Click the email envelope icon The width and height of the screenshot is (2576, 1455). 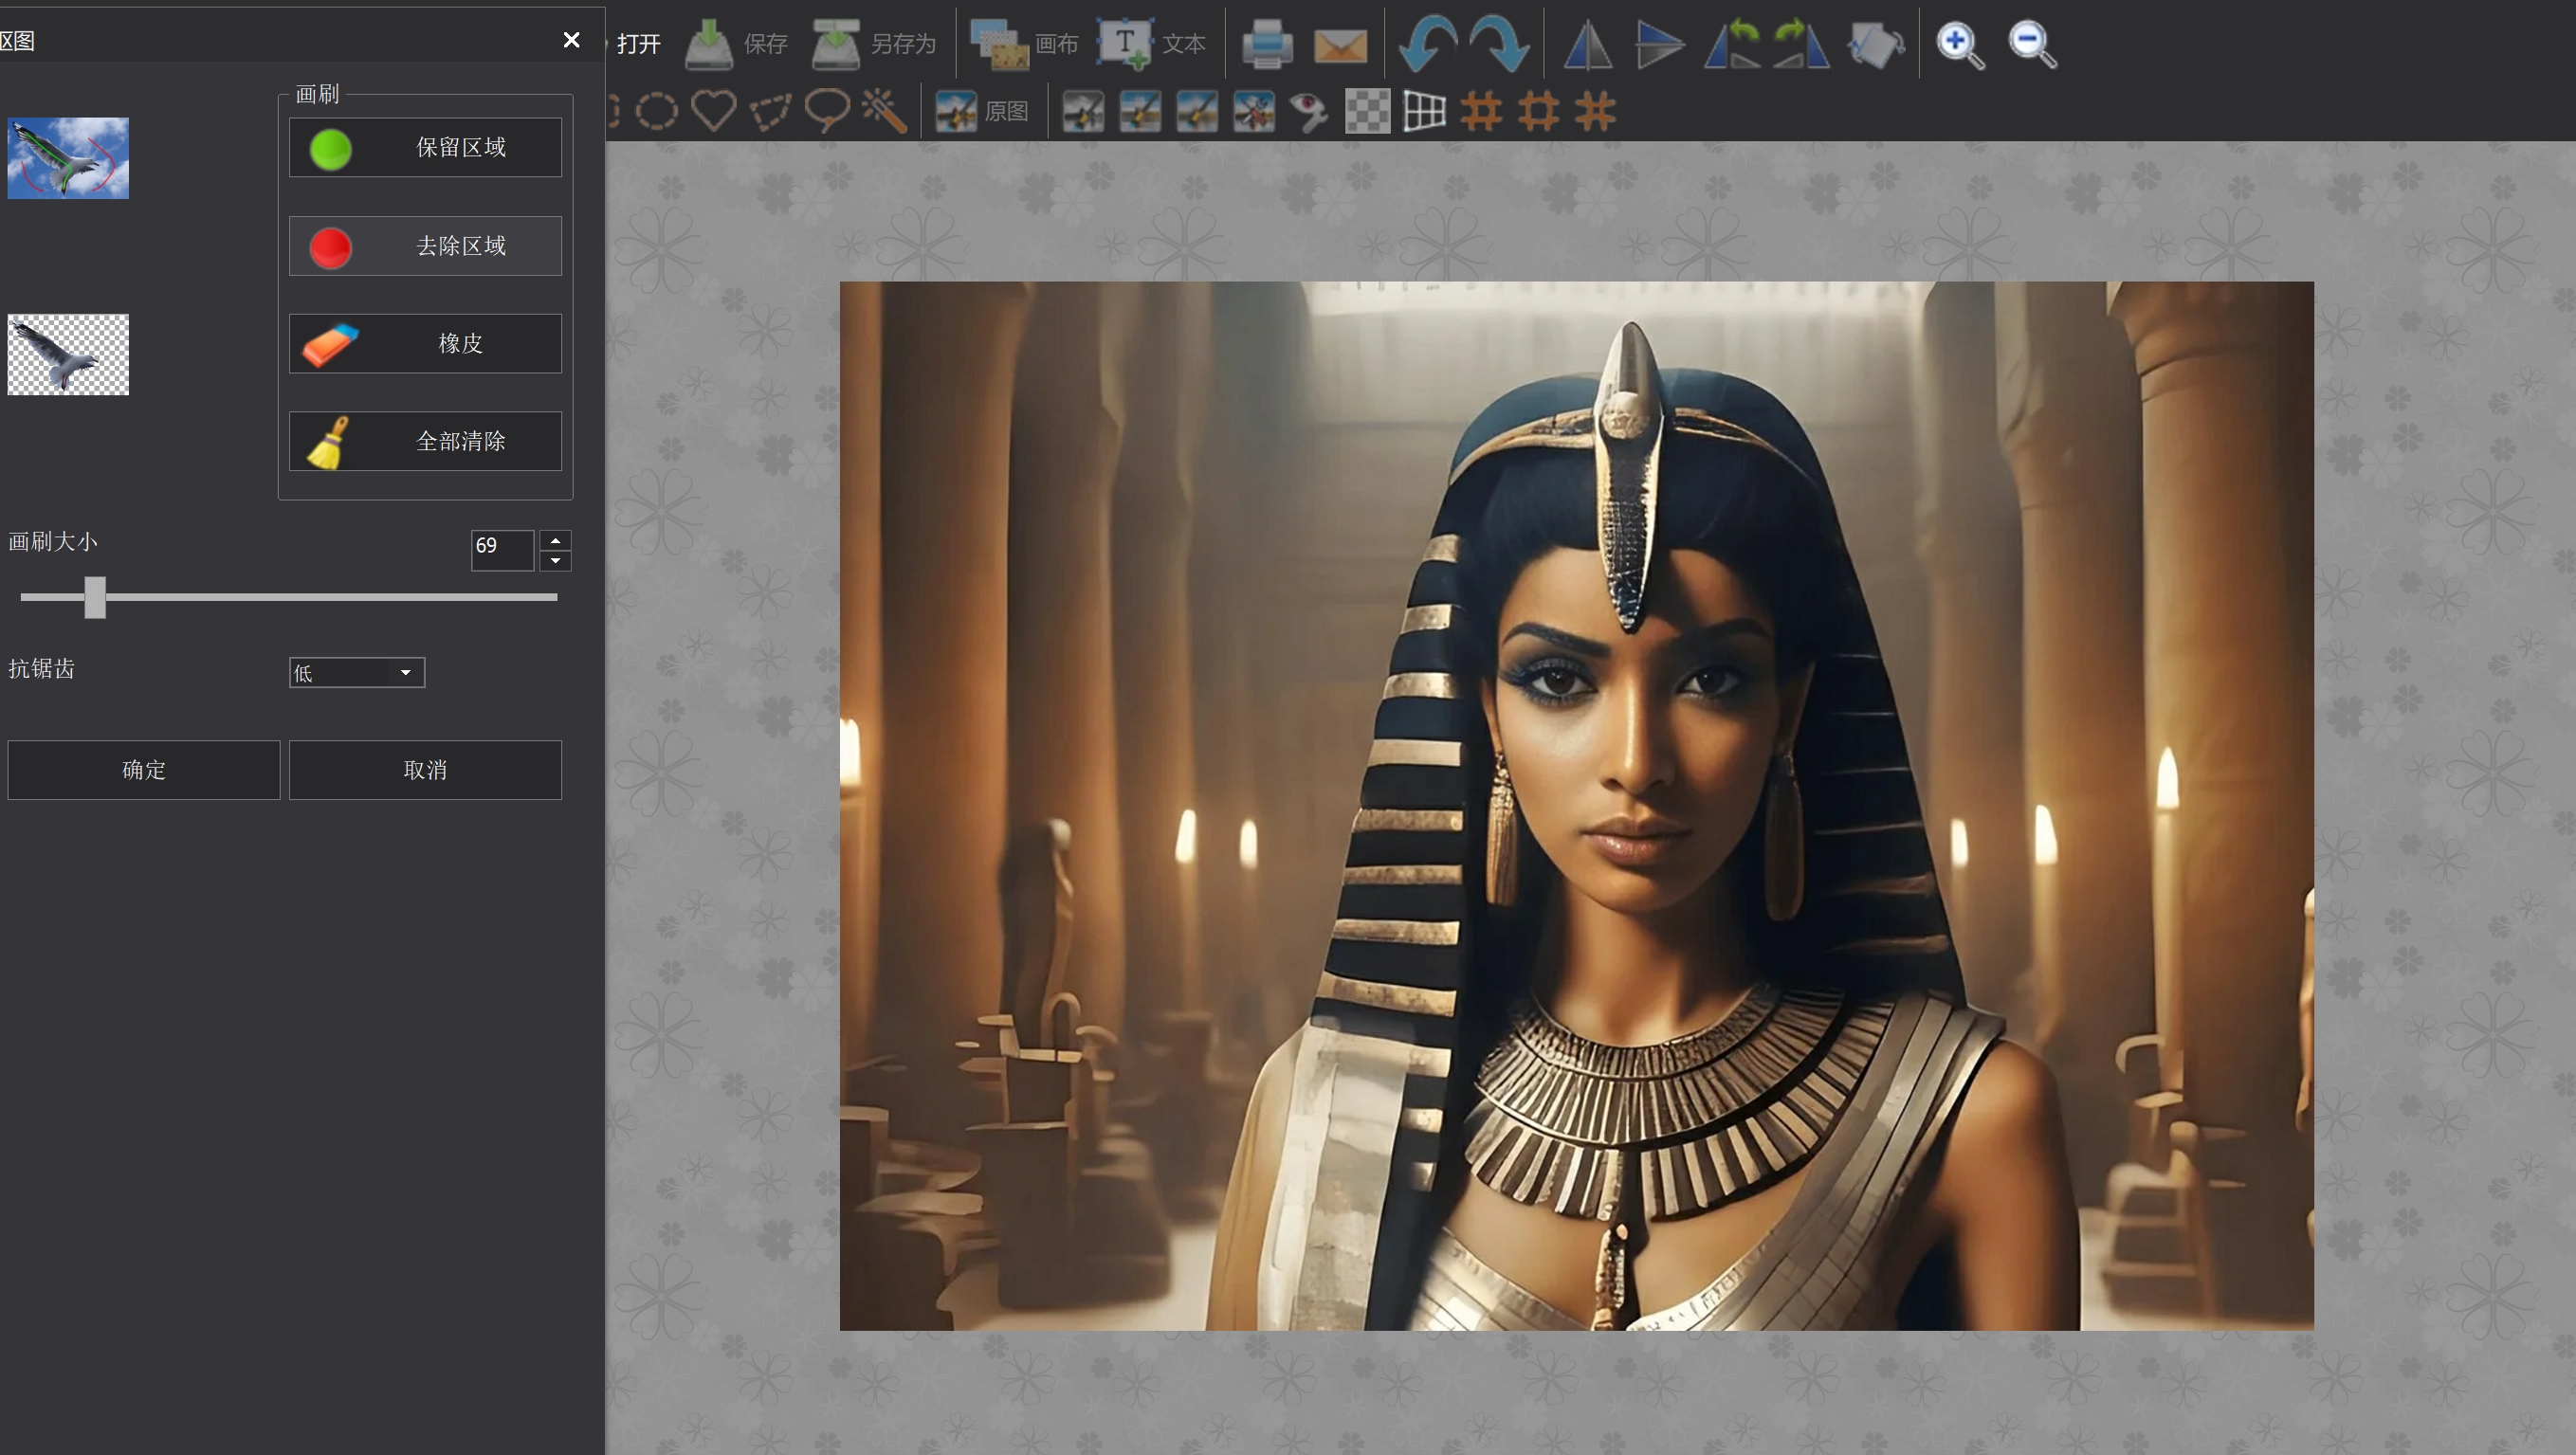tap(1340, 45)
